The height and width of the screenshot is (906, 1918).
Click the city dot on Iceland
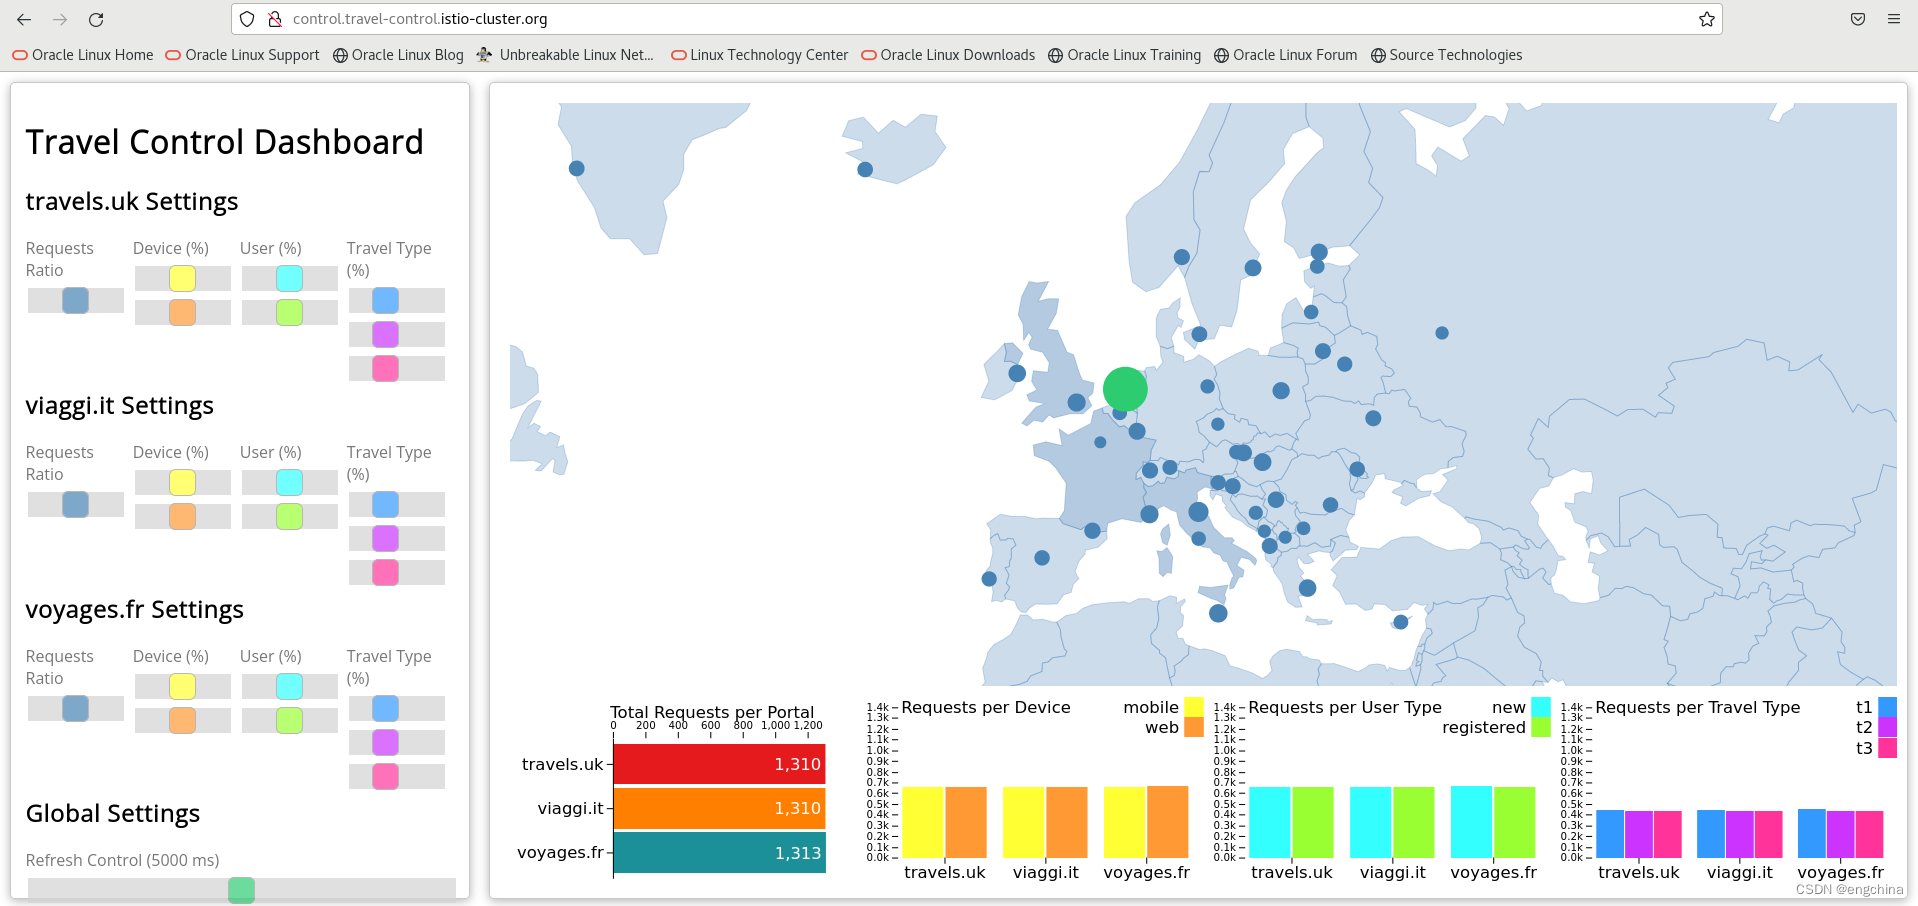click(865, 169)
